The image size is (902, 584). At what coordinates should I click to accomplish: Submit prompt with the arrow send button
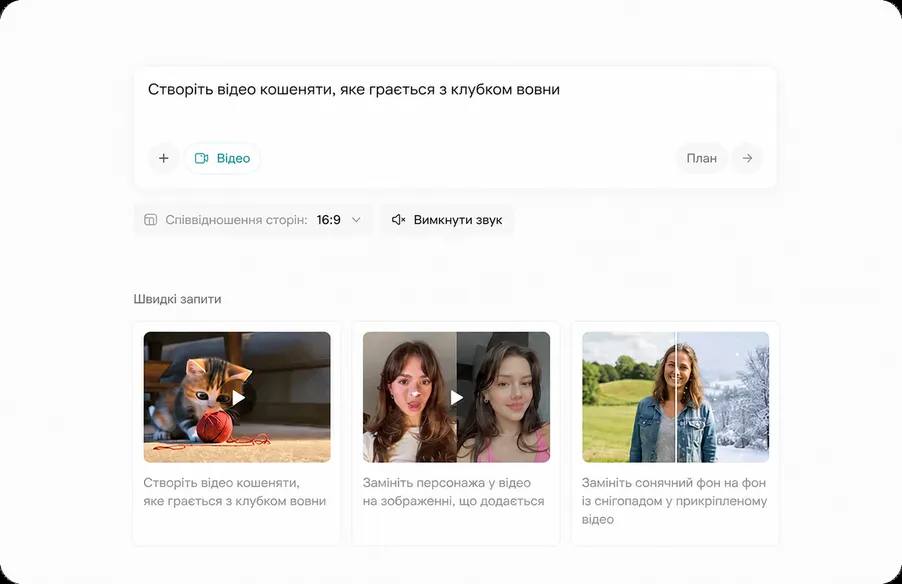pyautogui.click(x=747, y=158)
